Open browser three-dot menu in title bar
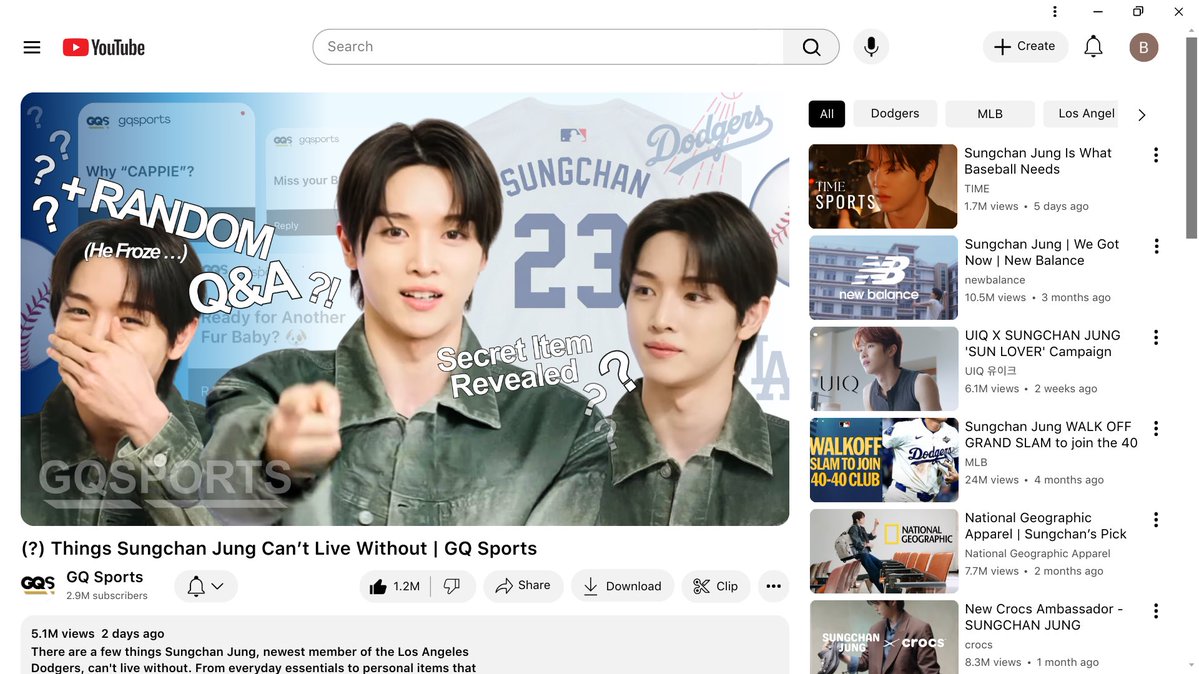 1054,11
